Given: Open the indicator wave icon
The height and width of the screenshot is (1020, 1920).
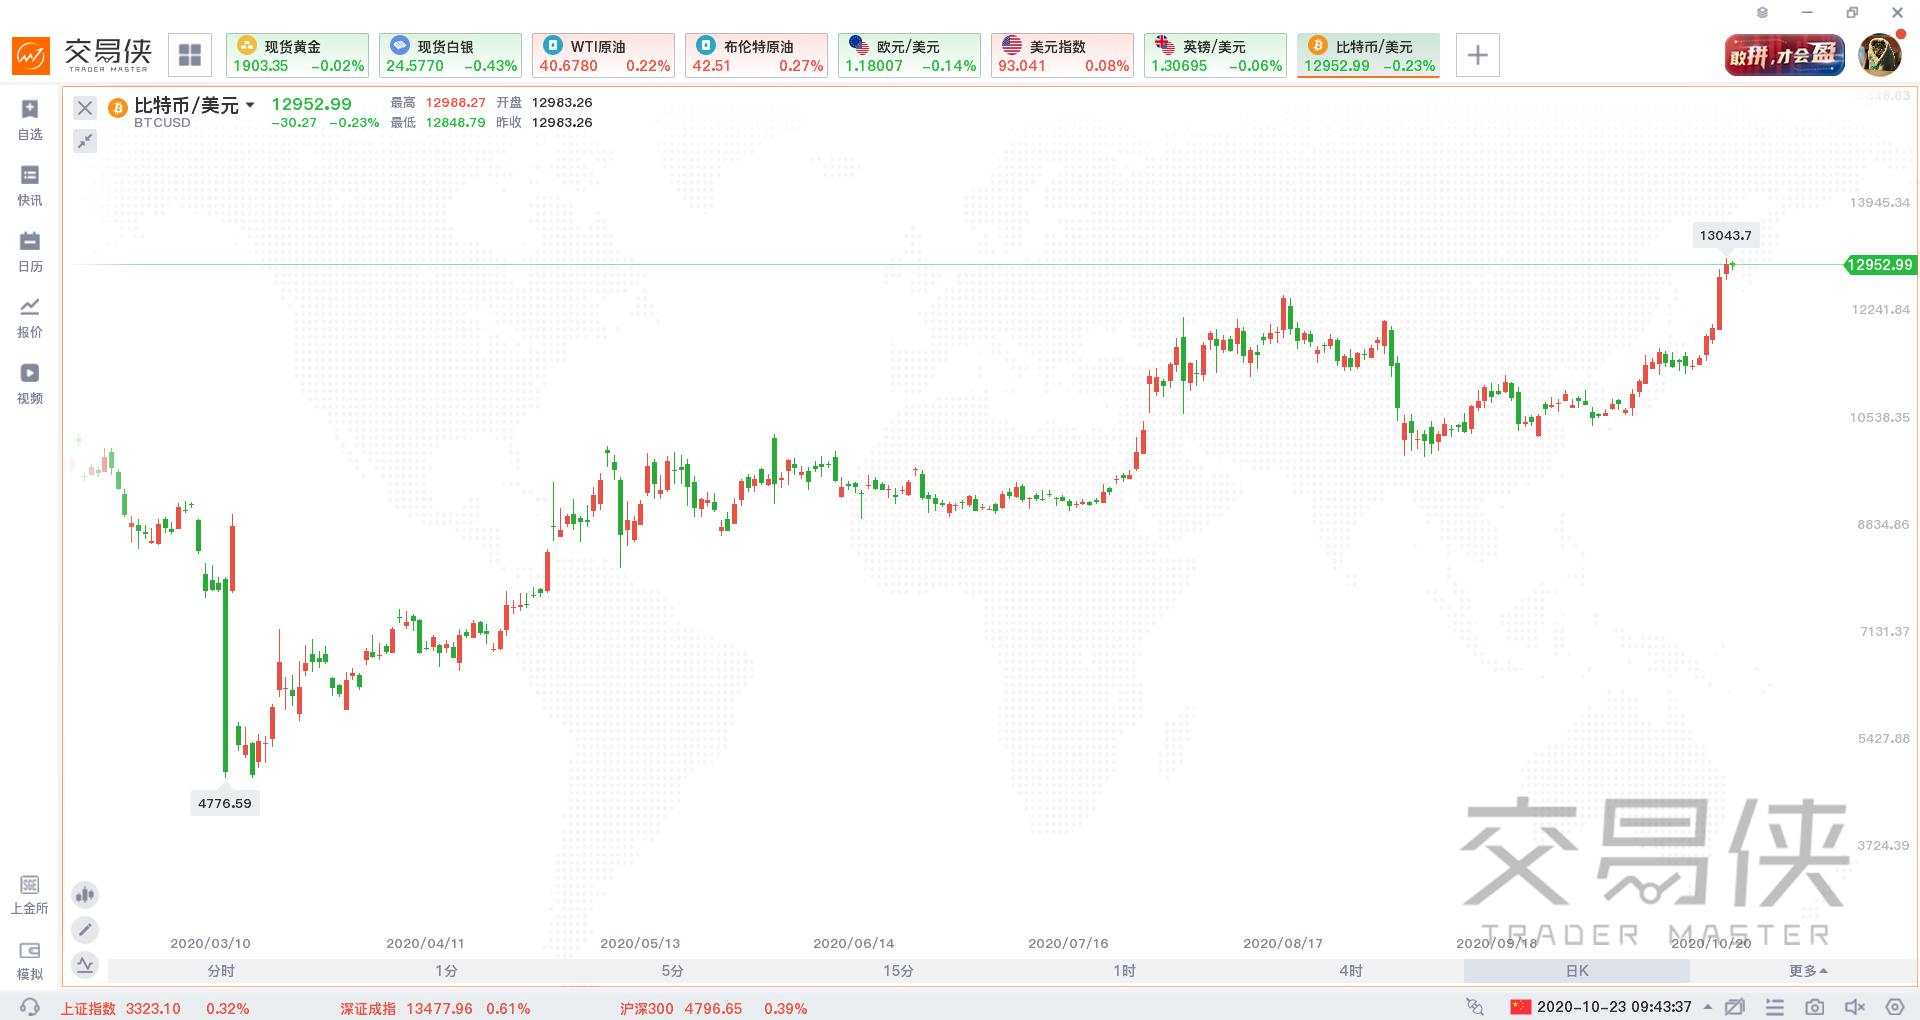Looking at the screenshot, I should [x=85, y=965].
